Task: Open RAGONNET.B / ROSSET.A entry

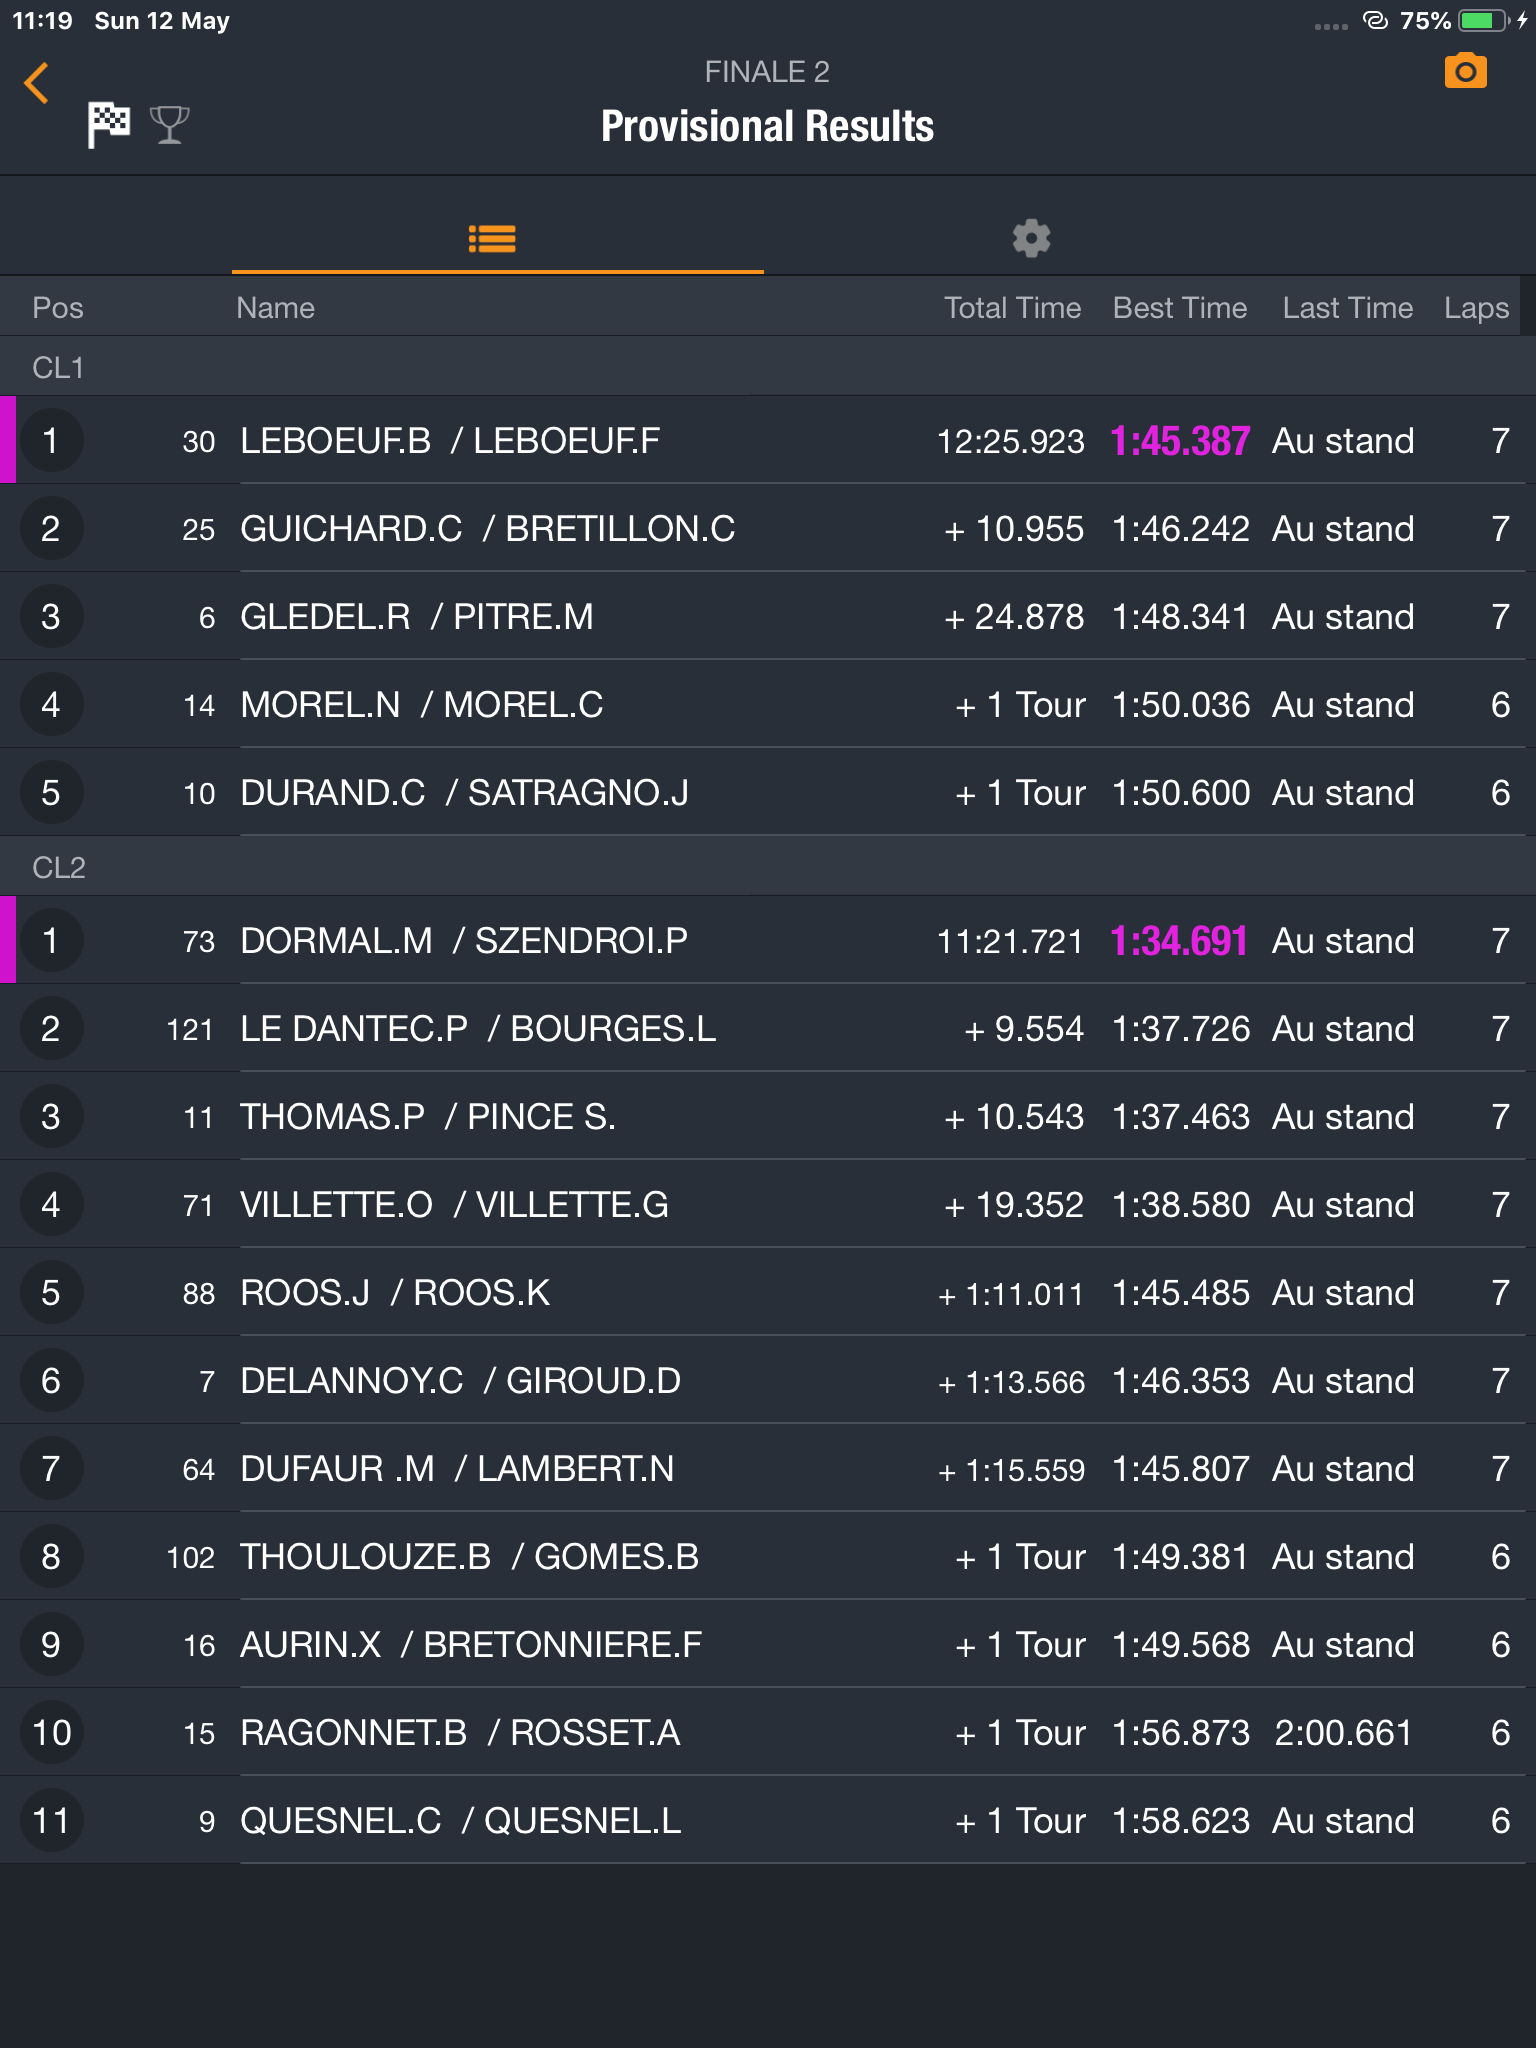Action: pyautogui.click(x=768, y=1733)
